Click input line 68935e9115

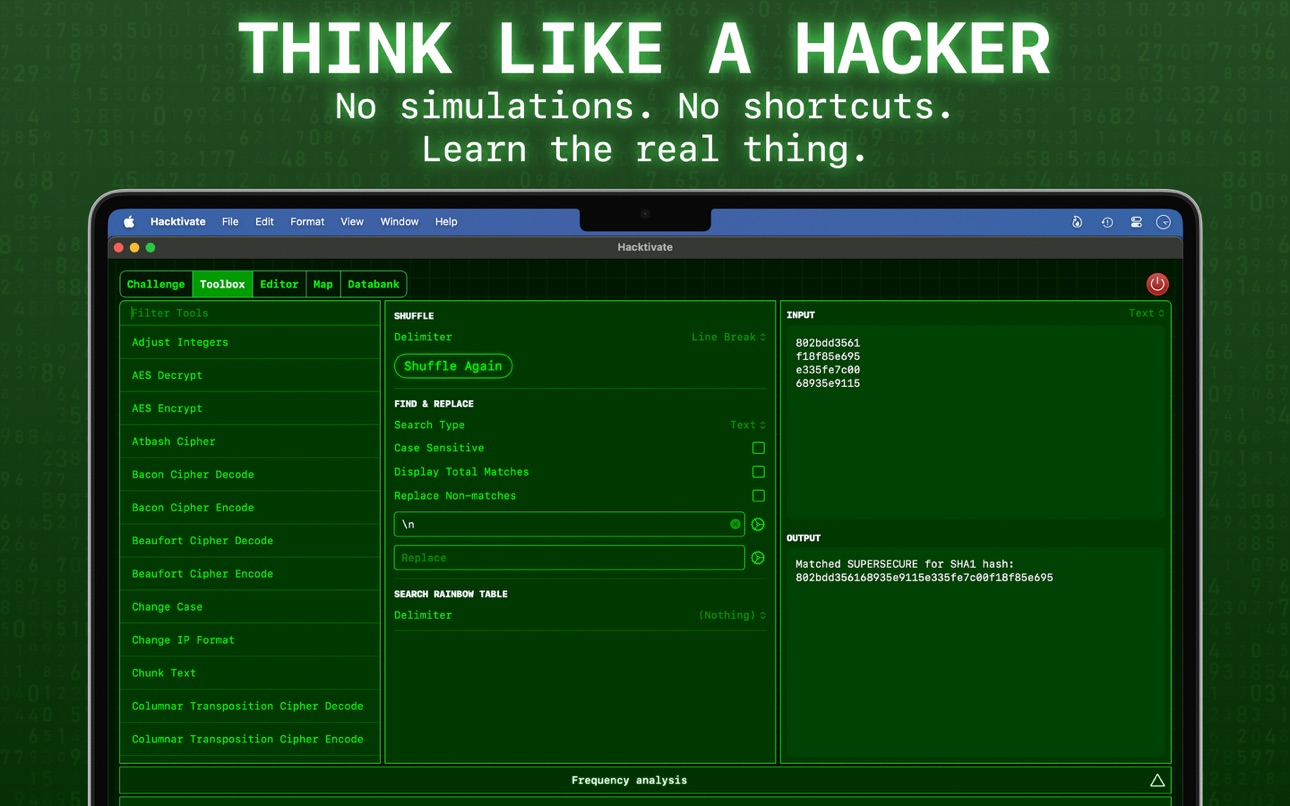tap(827, 383)
